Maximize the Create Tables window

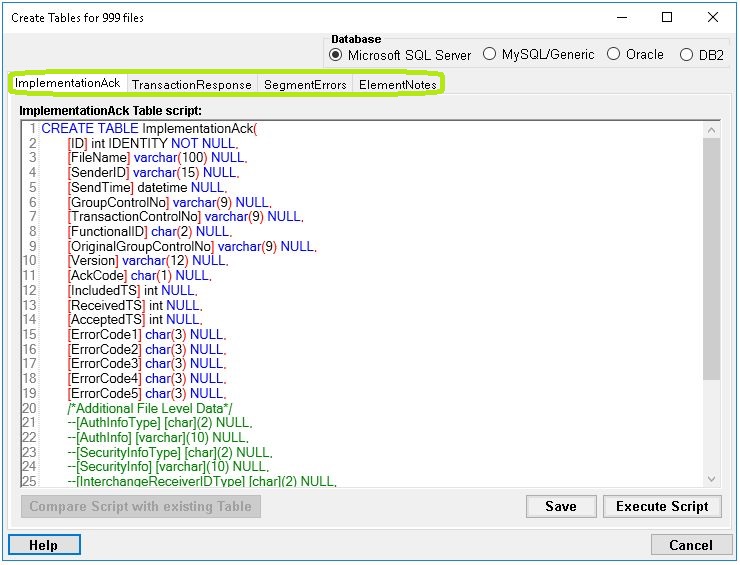(667, 17)
